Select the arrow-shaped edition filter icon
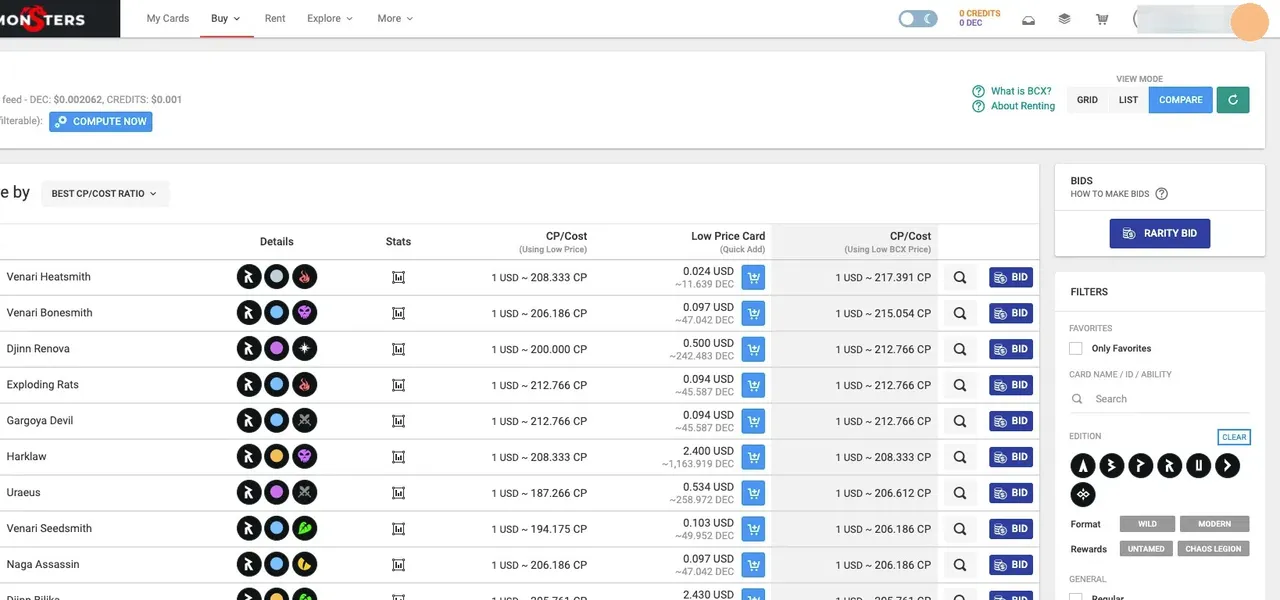 pyautogui.click(x=1228, y=465)
